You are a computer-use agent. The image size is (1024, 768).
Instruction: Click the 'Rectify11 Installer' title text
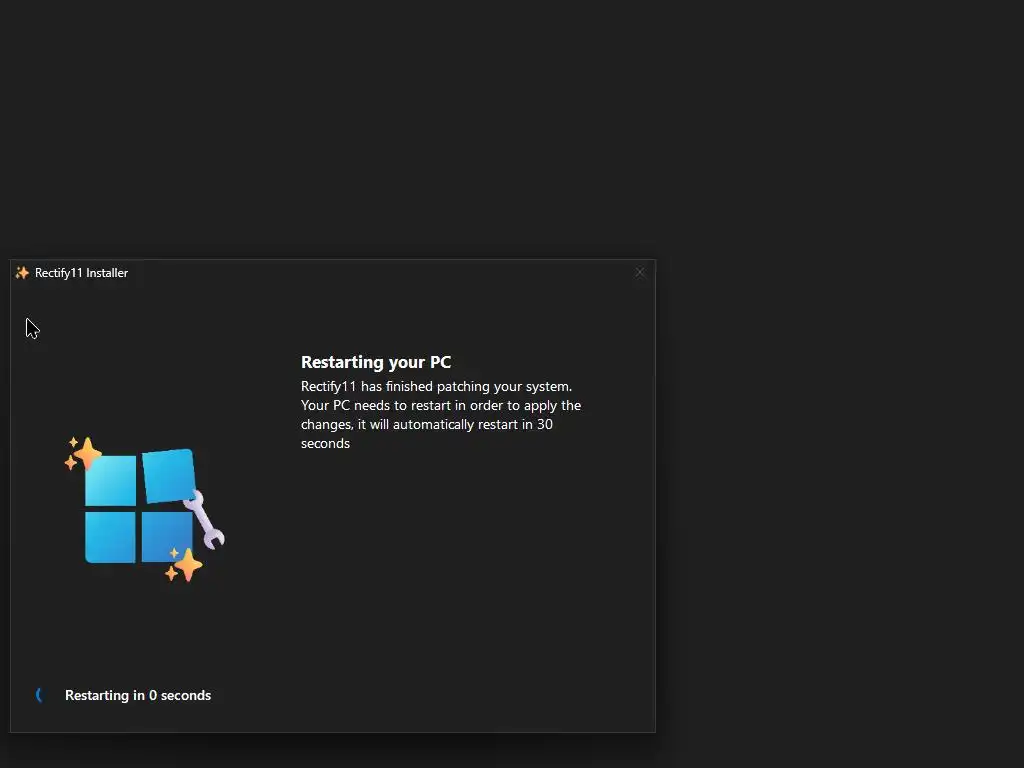tap(81, 273)
